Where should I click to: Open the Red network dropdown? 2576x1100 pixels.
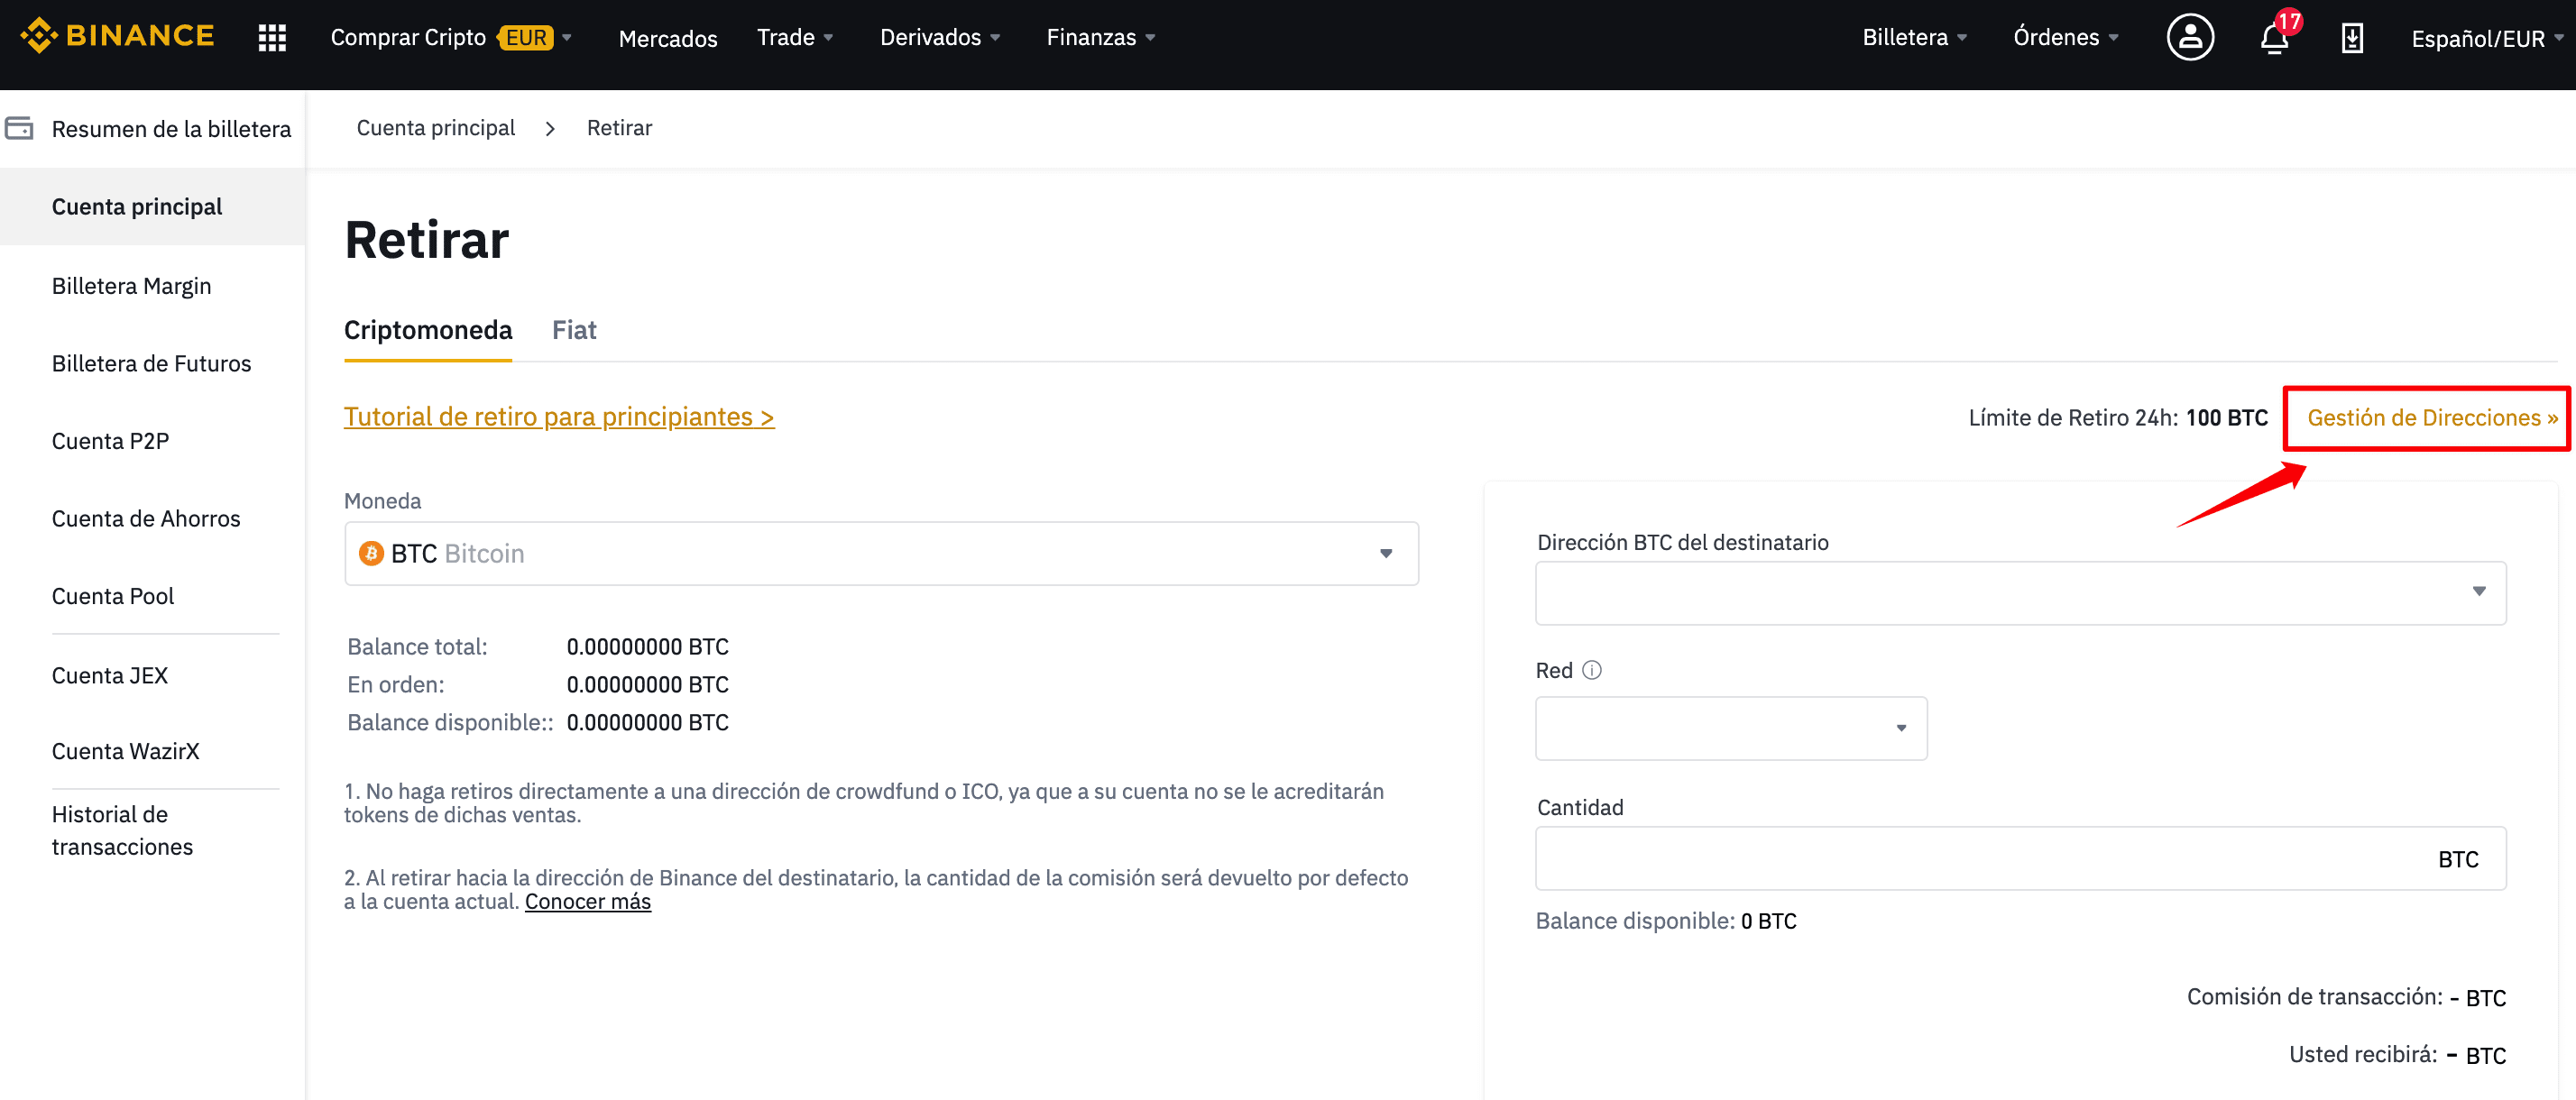click(1731, 728)
